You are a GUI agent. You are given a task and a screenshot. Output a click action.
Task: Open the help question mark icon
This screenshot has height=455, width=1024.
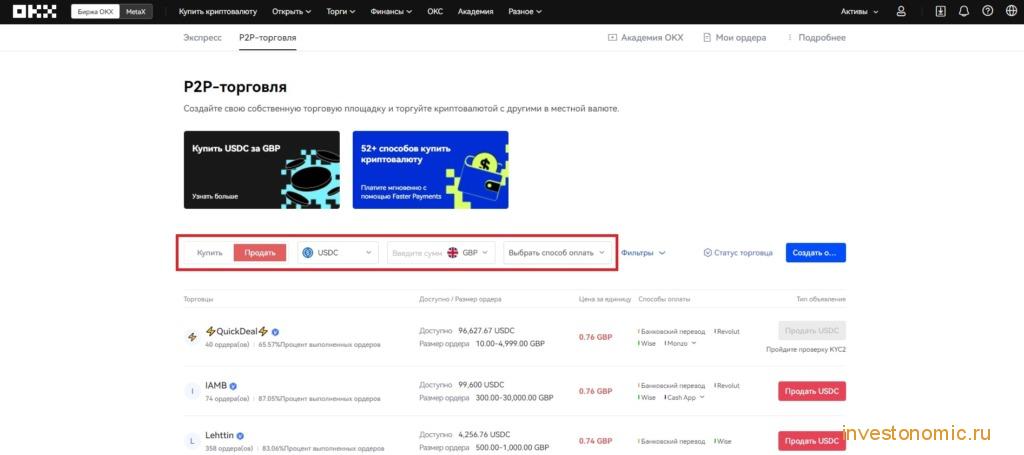987,11
